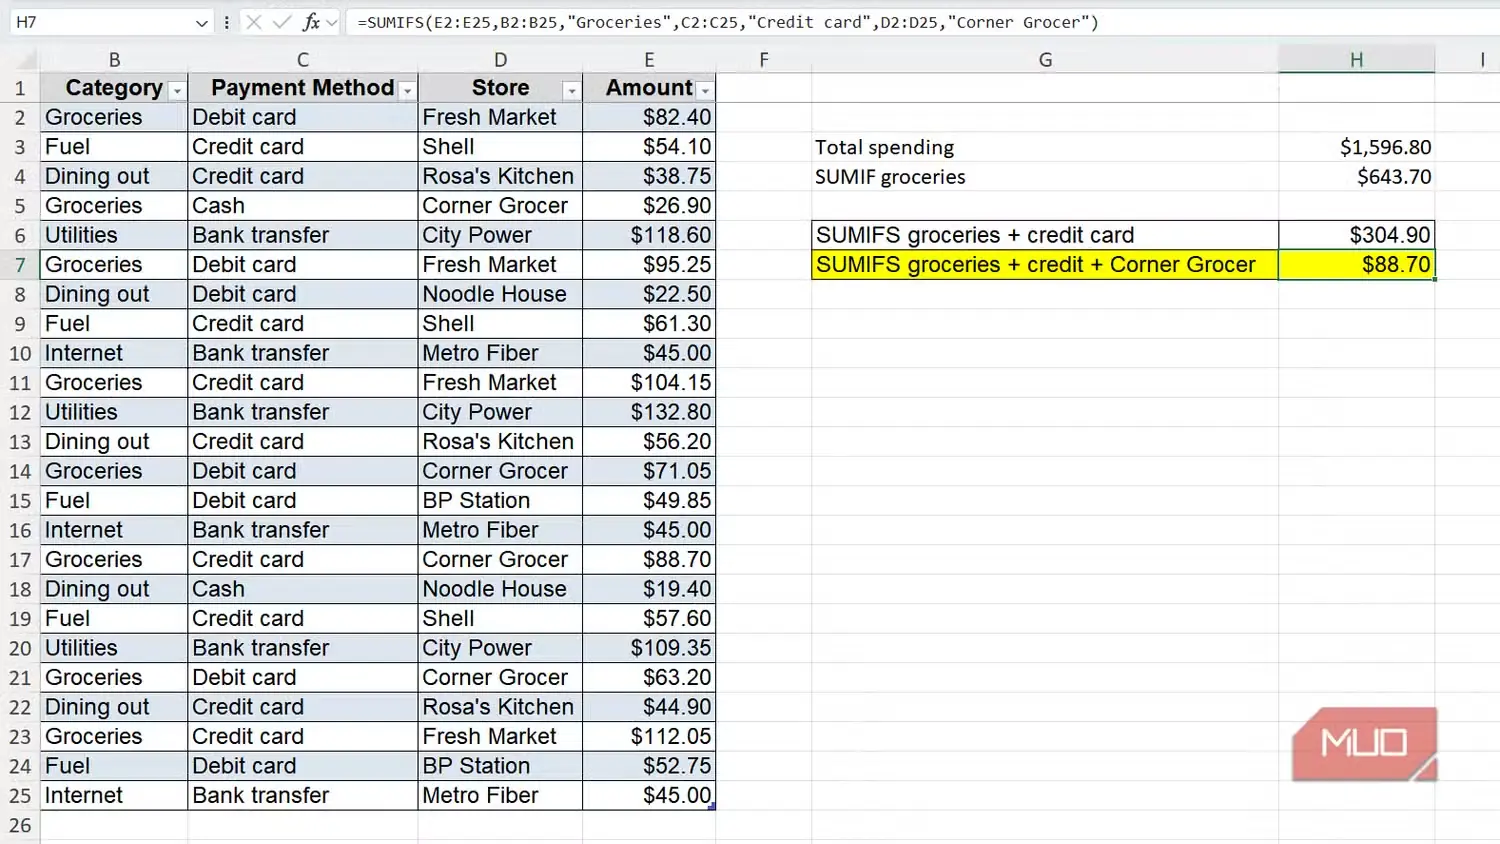1500x844 pixels.
Task: Open Category column filter dropdown
Action: coord(177,90)
